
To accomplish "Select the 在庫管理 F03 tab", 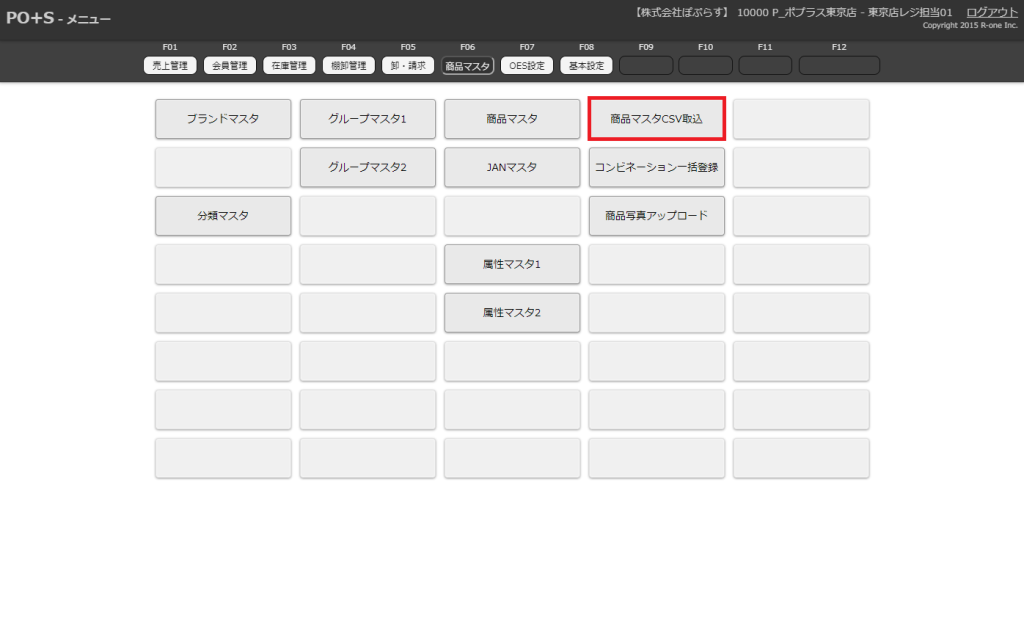I will click(289, 66).
